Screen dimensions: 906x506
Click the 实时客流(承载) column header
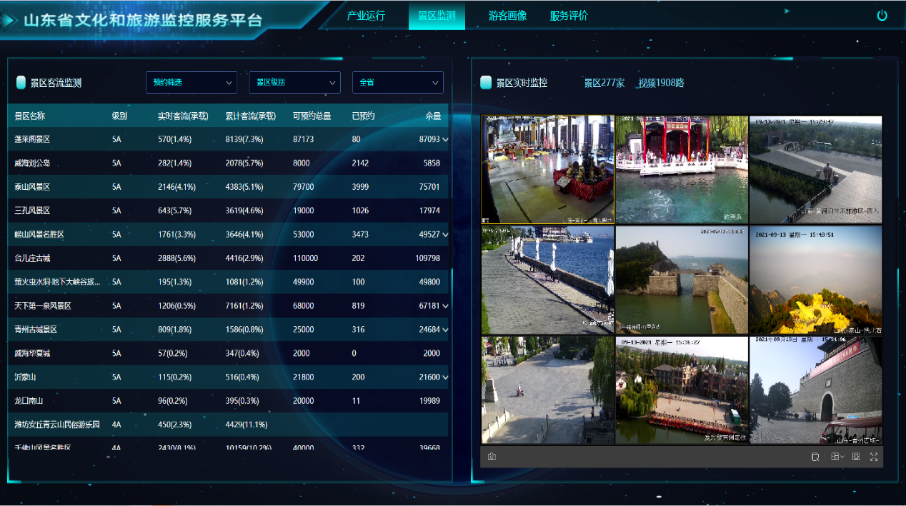pyautogui.click(x=183, y=116)
